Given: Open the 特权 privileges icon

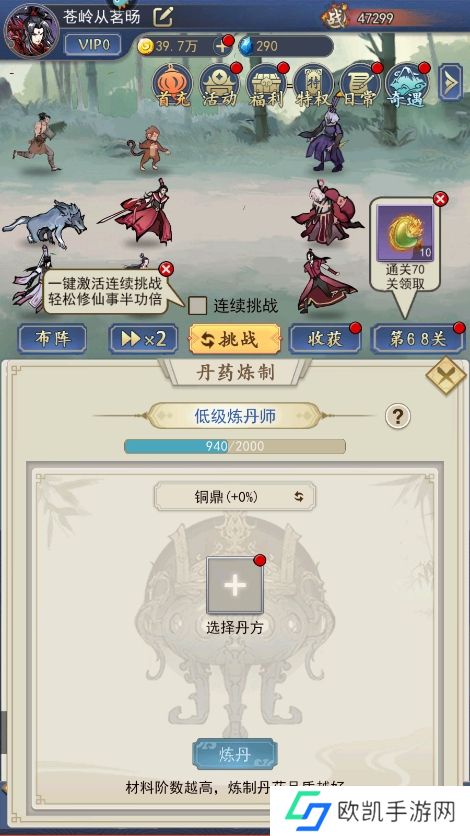Looking at the screenshot, I should click(313, 86).
